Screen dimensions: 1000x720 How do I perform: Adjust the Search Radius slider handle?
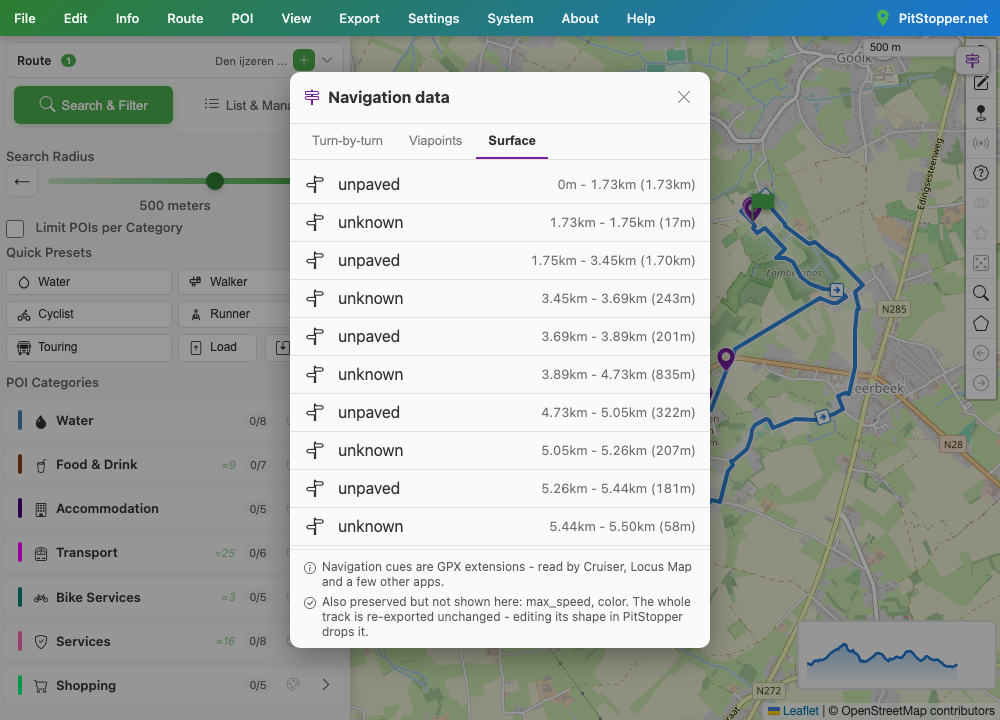(x=215, y=181)
